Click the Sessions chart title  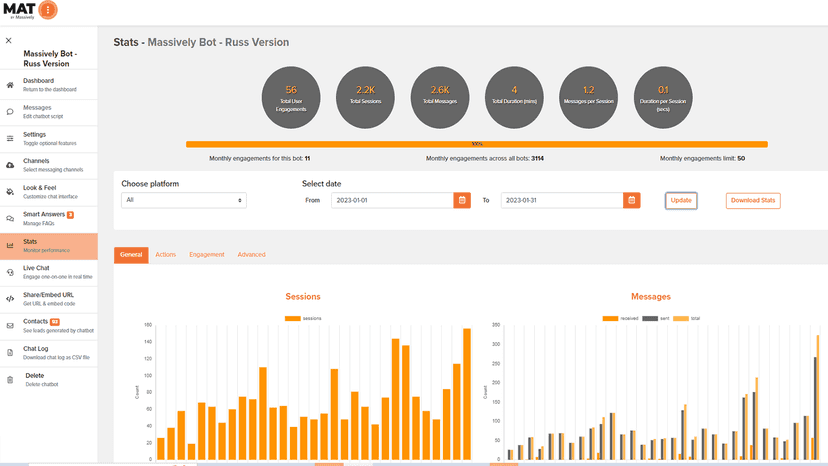point(303,296)
